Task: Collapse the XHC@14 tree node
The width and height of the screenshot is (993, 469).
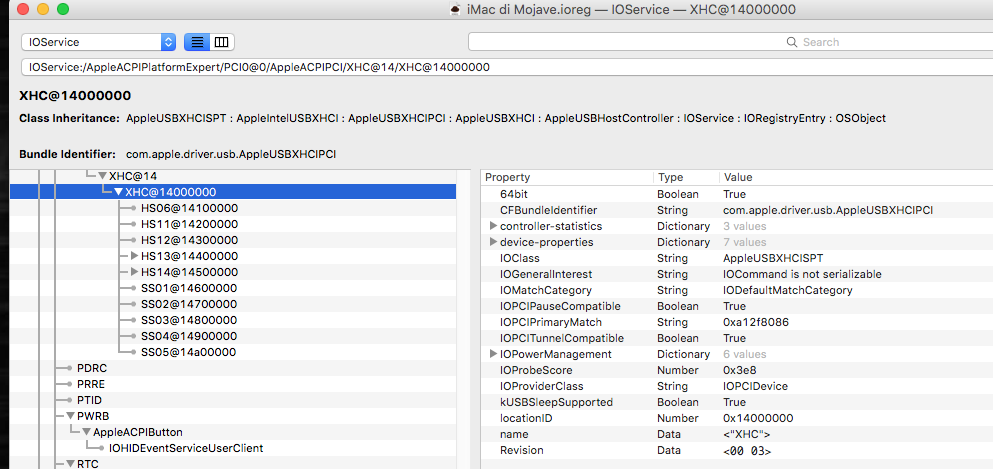Action: tap(103, 176)
